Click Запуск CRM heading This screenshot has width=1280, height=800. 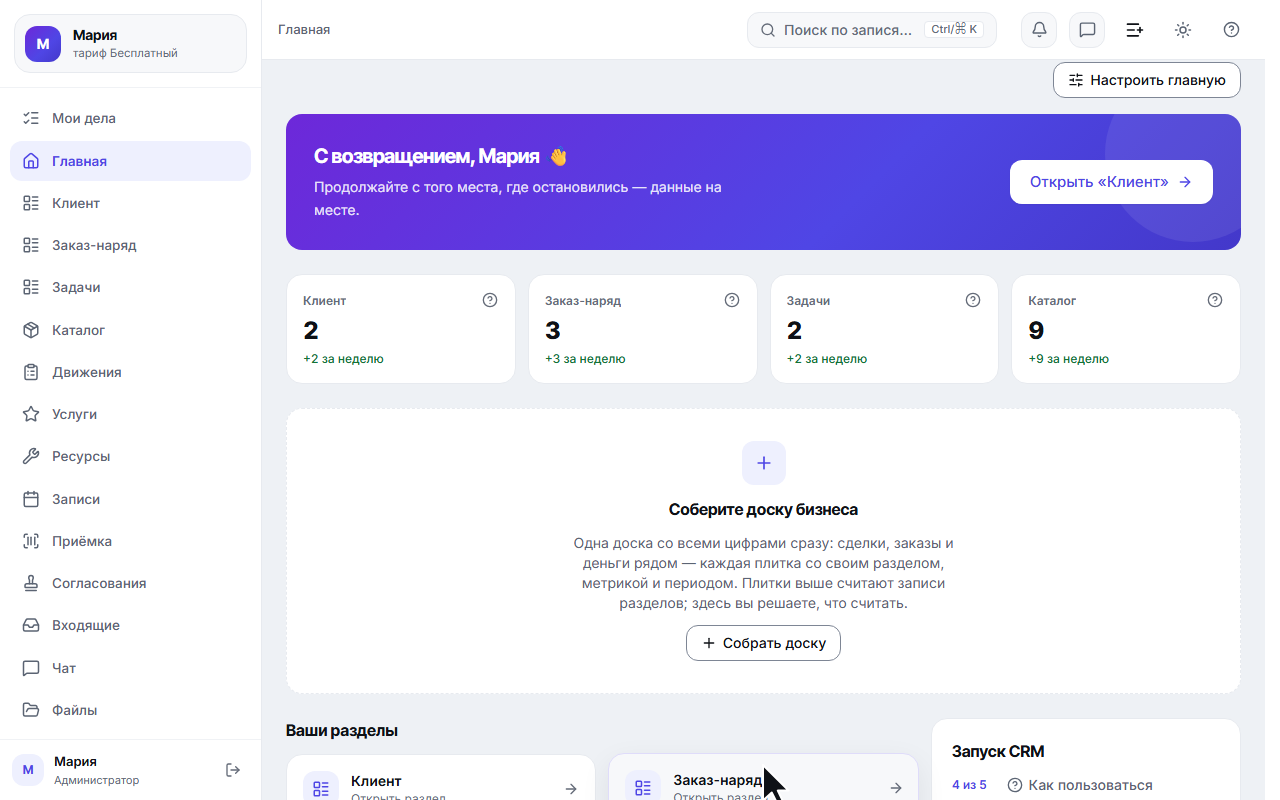tap(998, 751)
